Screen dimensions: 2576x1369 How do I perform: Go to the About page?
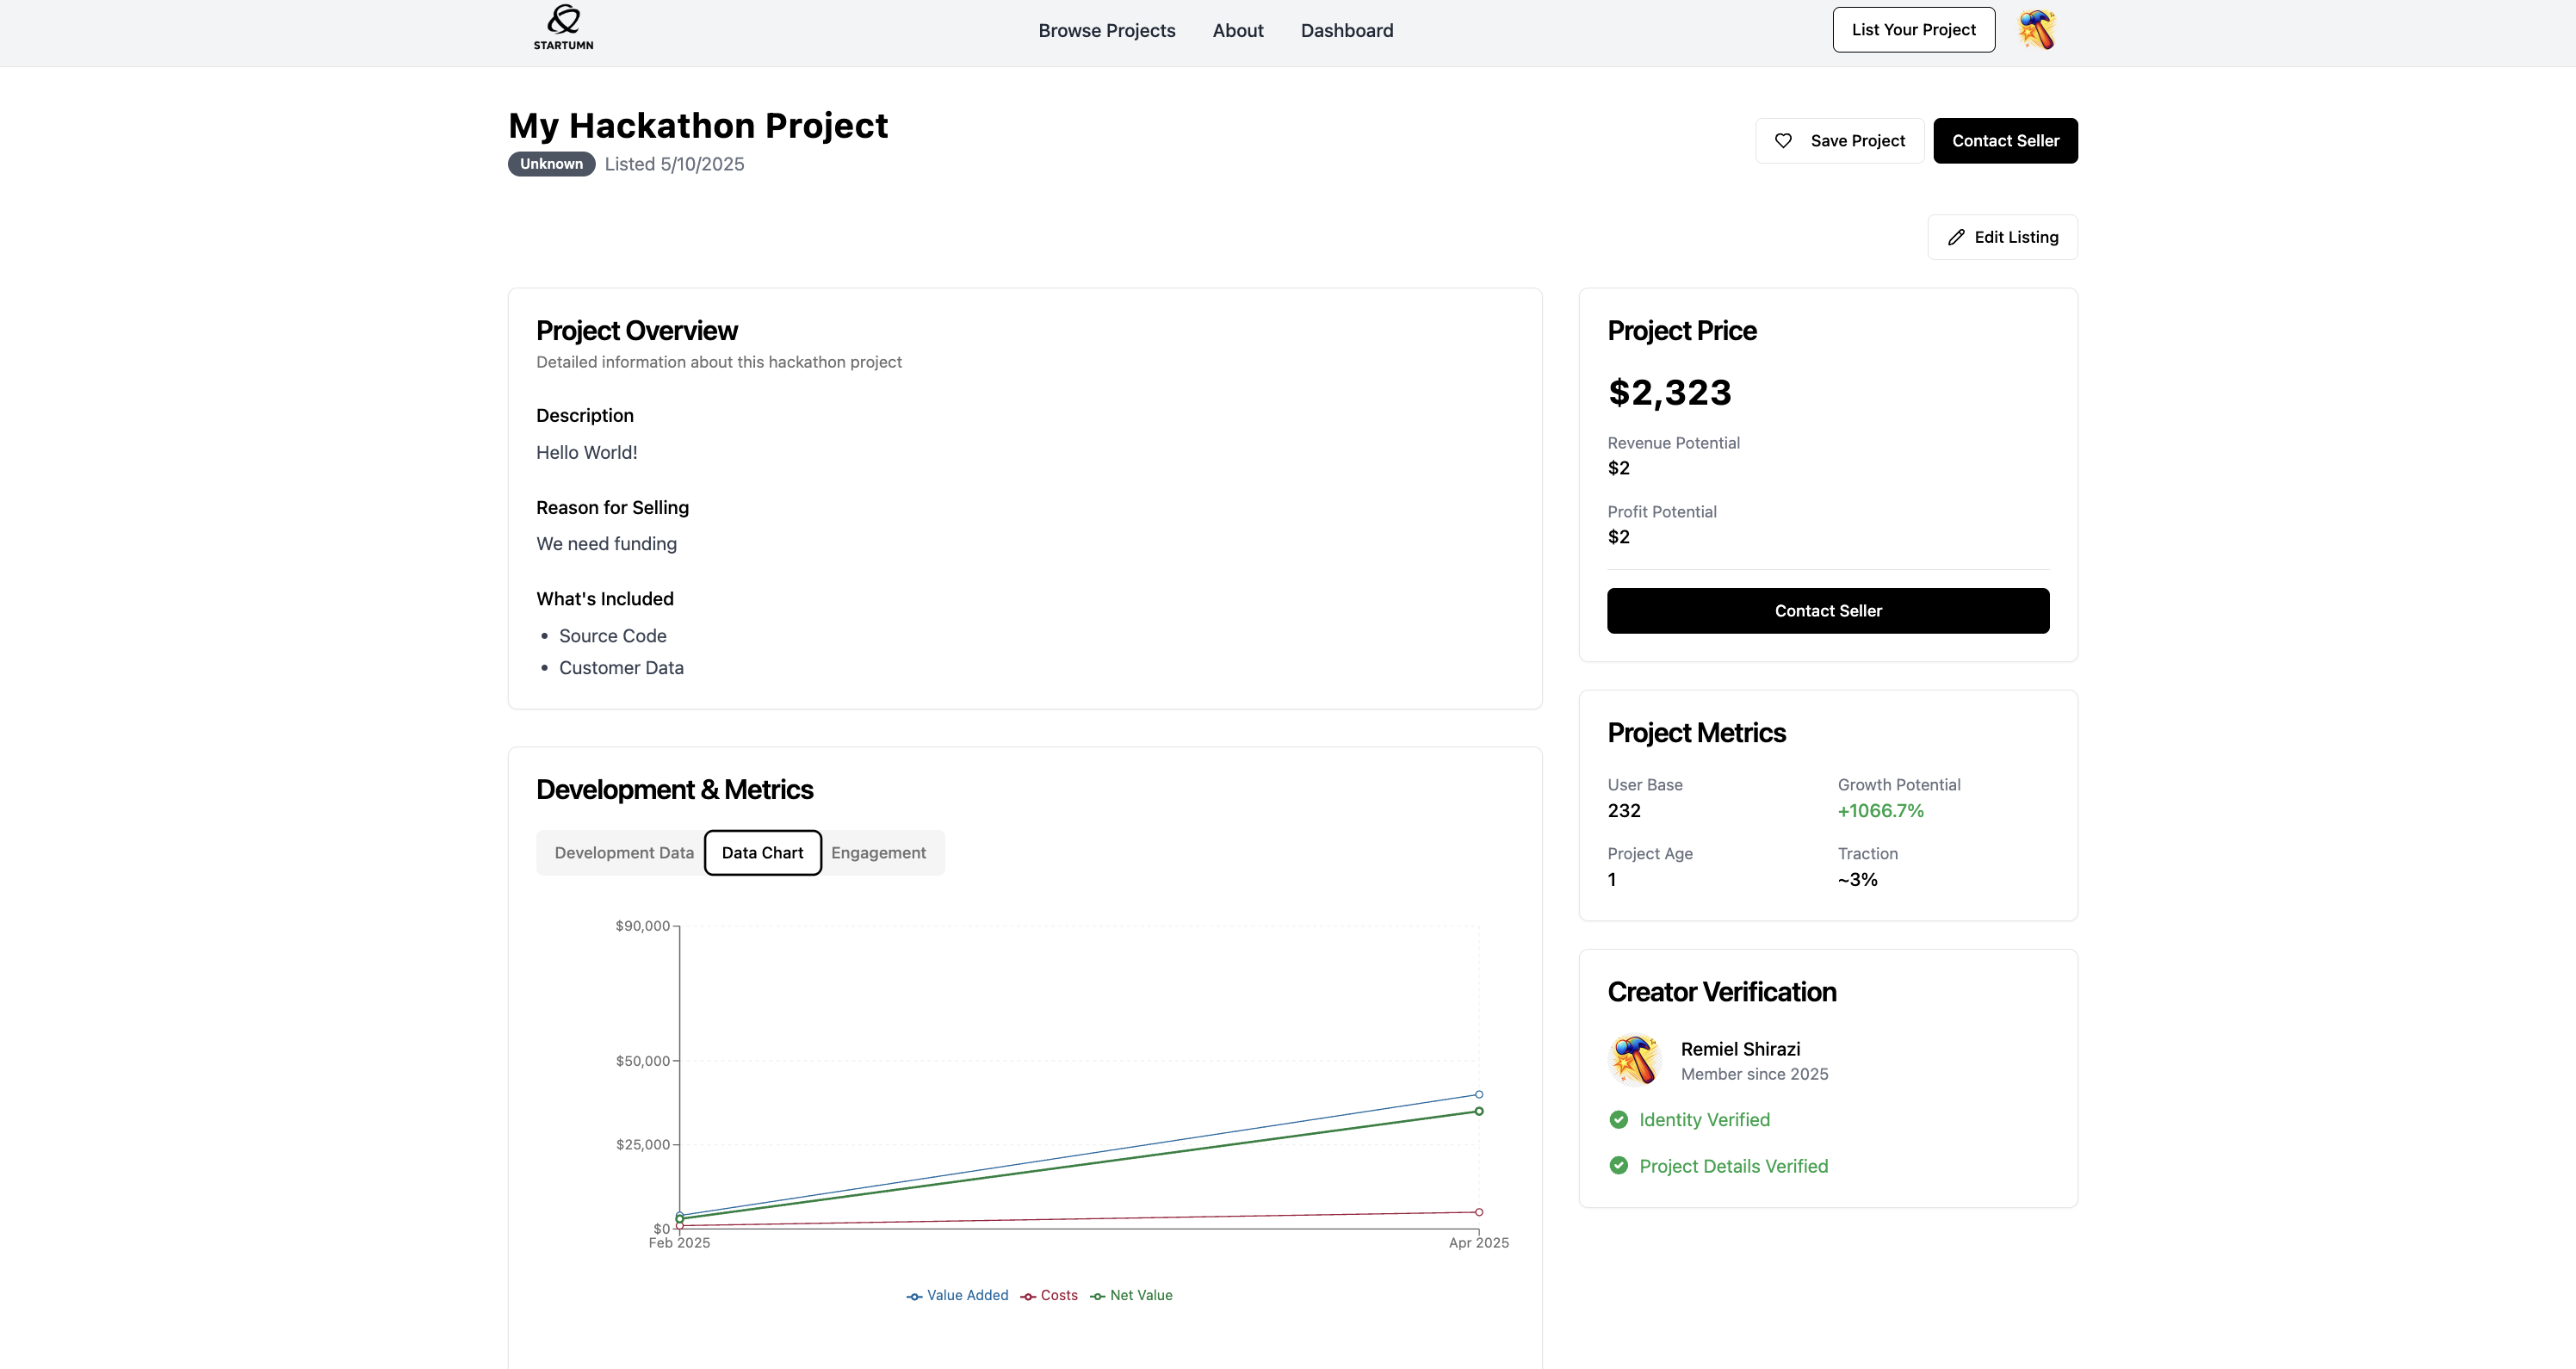coord(1237,31)
